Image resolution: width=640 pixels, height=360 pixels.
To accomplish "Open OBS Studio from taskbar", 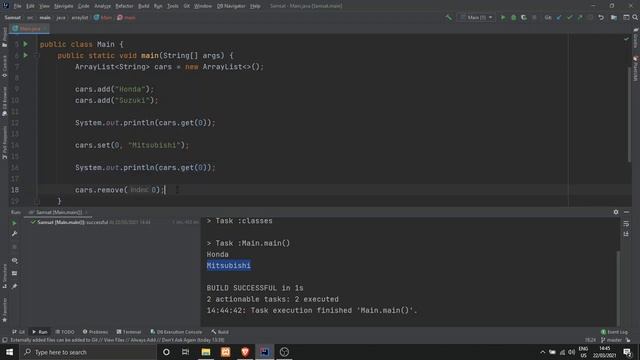I will pos(284,352).
